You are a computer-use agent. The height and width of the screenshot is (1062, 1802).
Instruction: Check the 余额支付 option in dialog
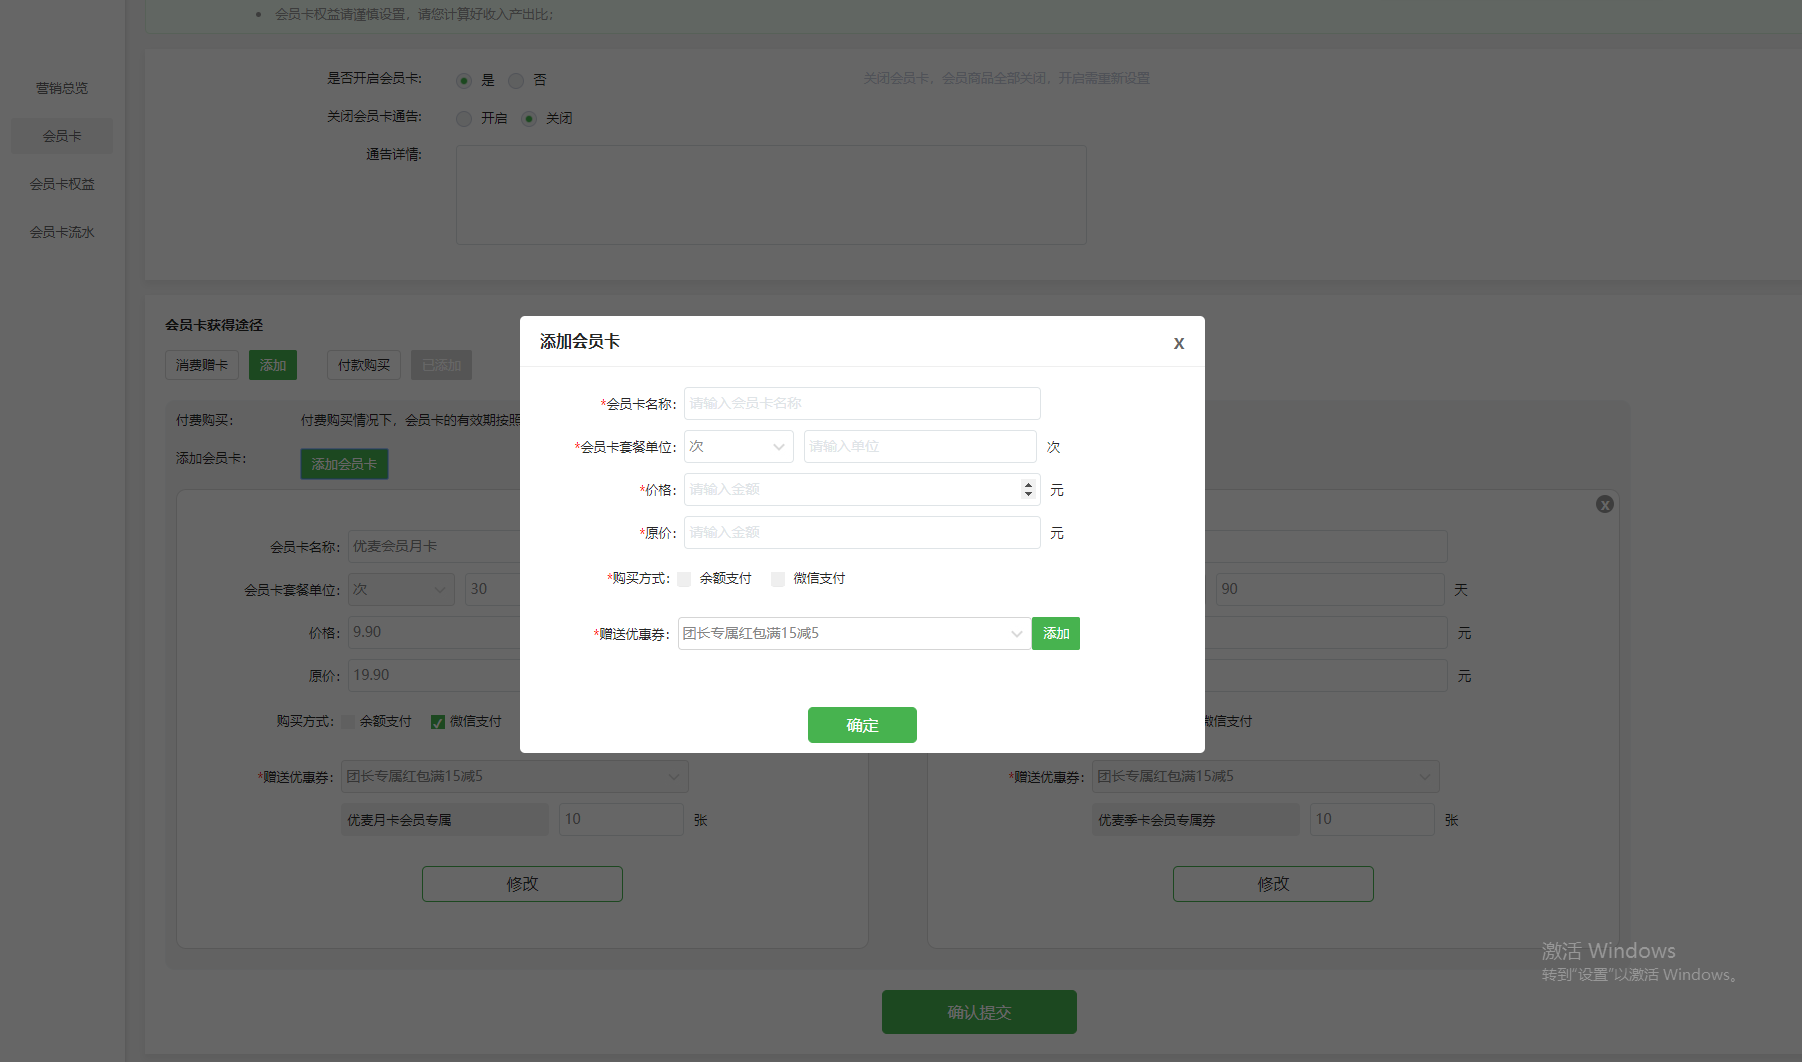[685, 579]
